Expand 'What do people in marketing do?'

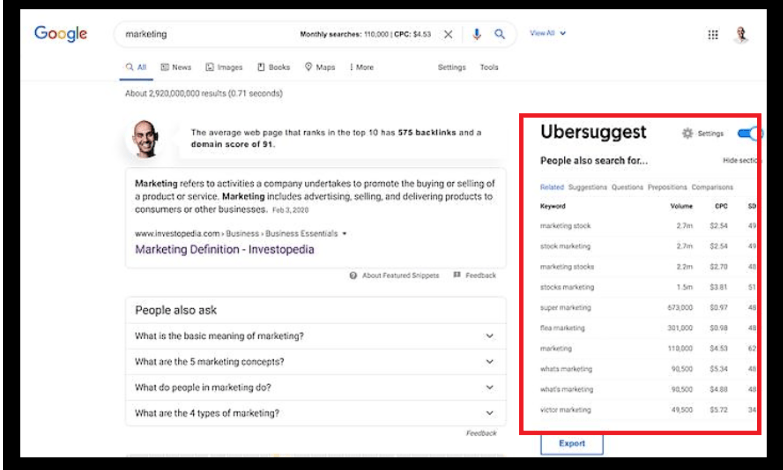(316, 388)
